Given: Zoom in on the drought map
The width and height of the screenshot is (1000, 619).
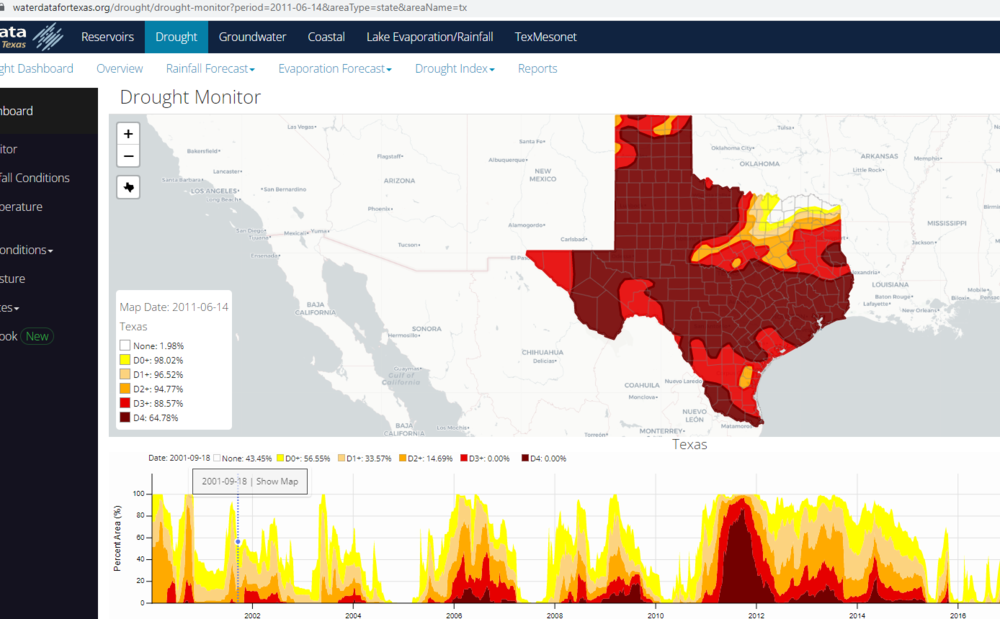Looking at the screenshot, I should pos(128,134).
